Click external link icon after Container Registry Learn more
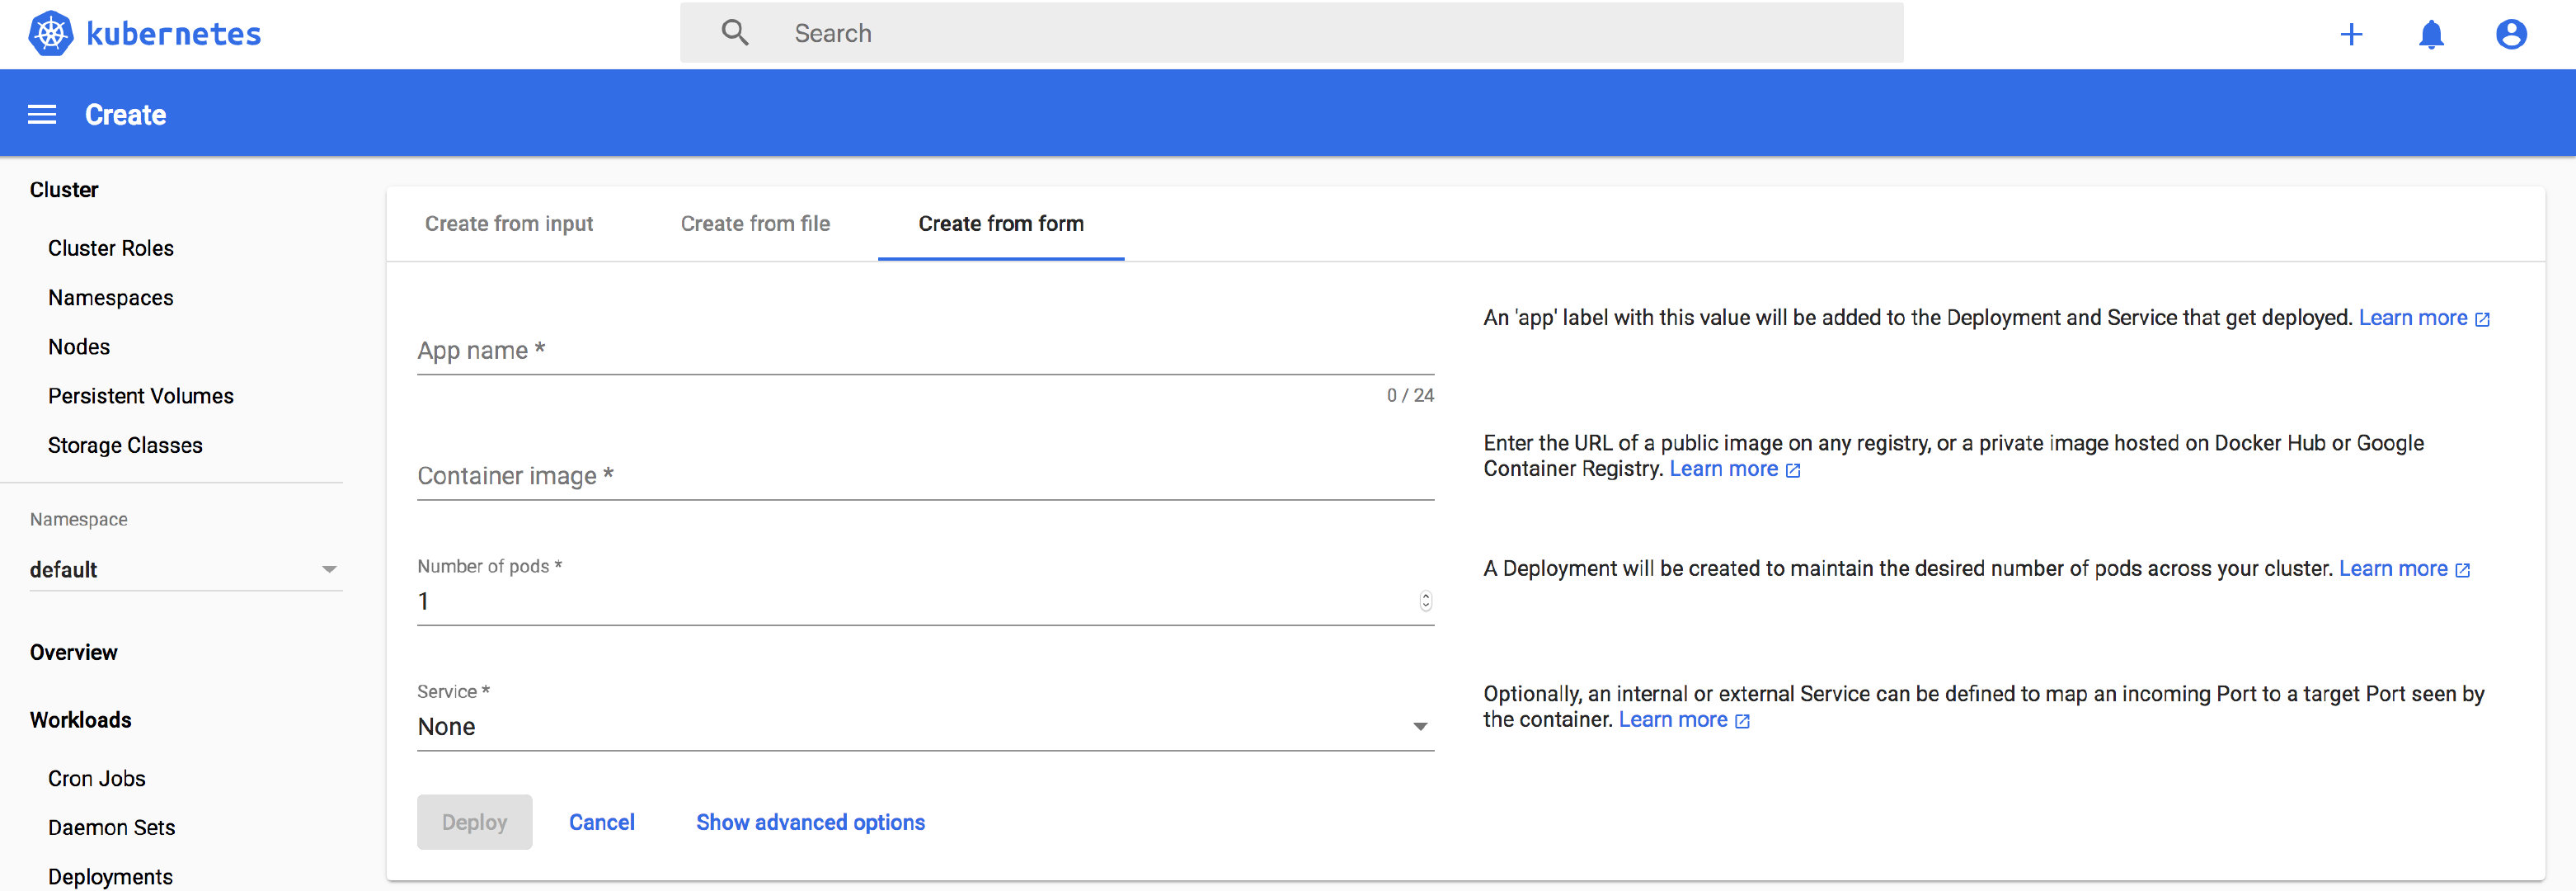This screenshot has width=2576, height=891. (1793, 470)
